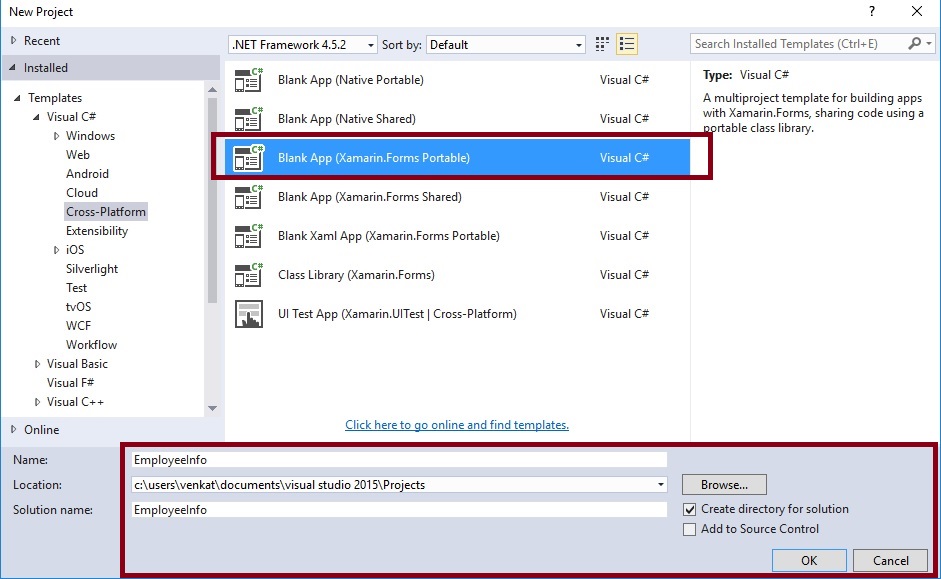This screenshot has width=941, height=579.
Task: Click the Blank App (Native Shared) template icon
Action: coord(248,119)
